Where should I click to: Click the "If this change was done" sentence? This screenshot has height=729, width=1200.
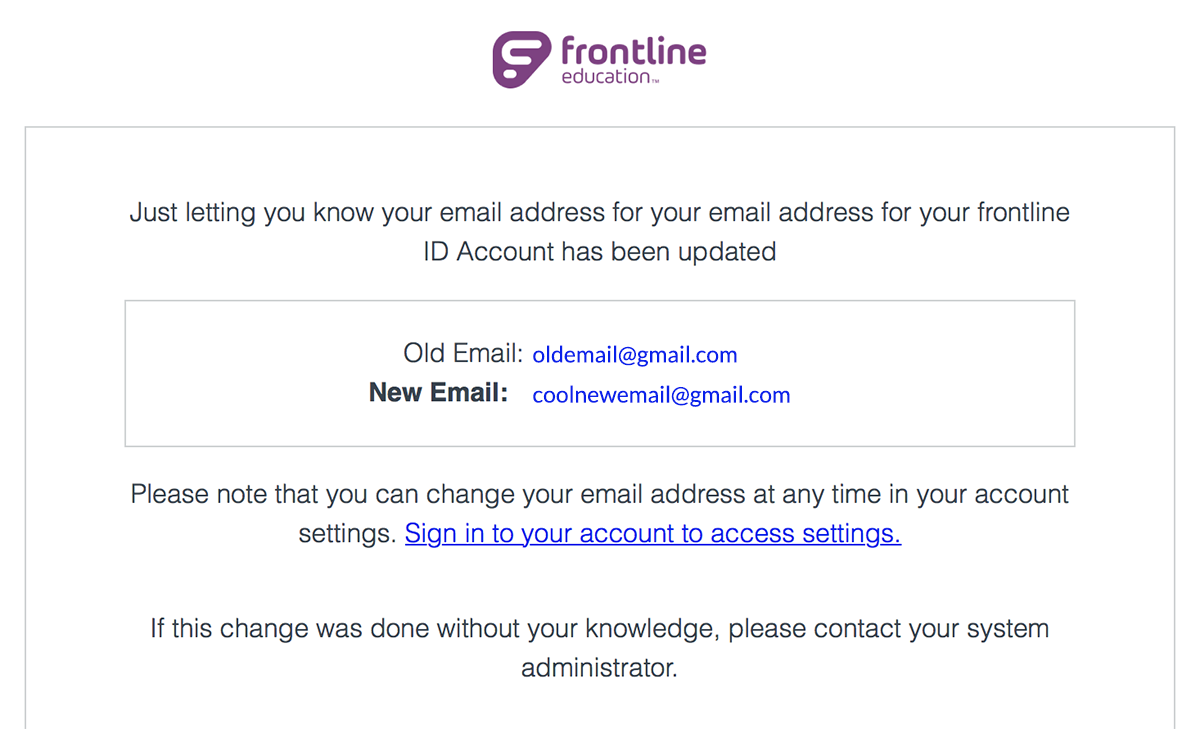point(599,630)
